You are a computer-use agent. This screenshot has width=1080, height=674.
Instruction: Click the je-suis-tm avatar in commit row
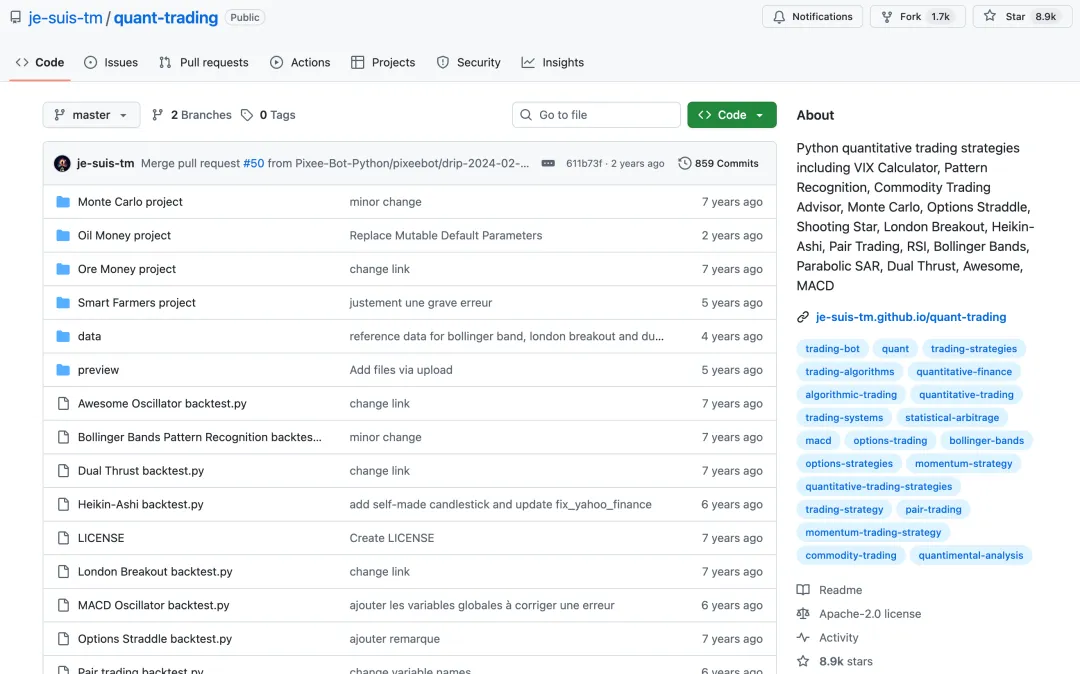[x=62, y=163]
